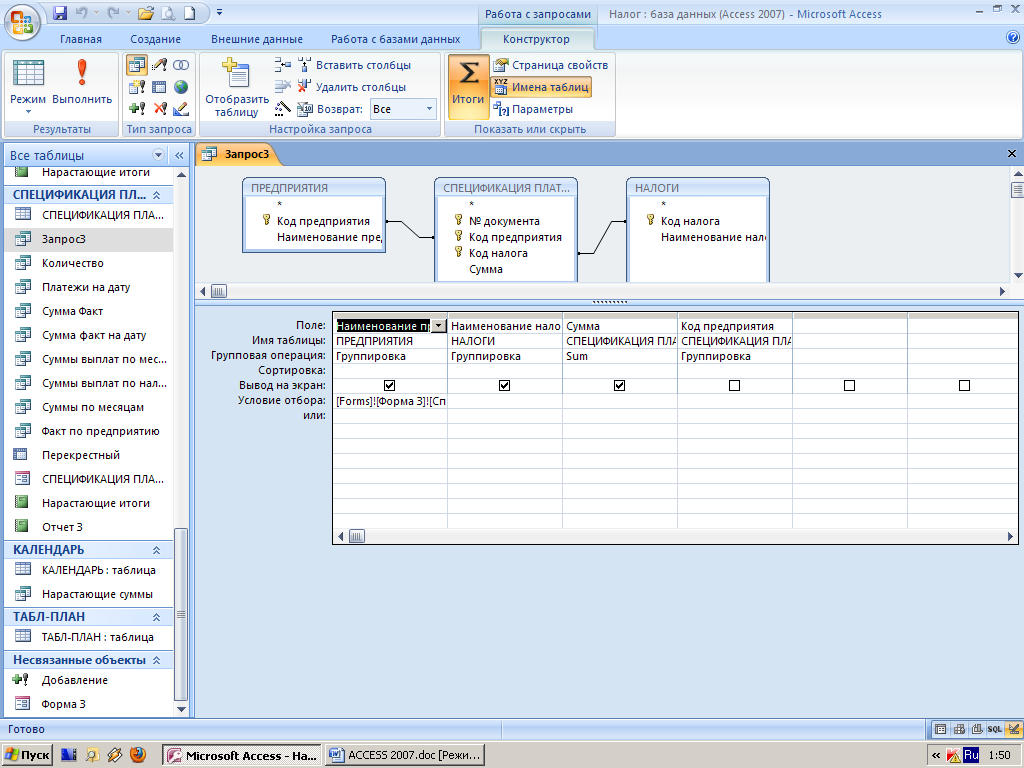The height and width of the screenshot is (768, 1024).
Task: Click the Sum cell in Групповая операция row
Action: point(620,356)
